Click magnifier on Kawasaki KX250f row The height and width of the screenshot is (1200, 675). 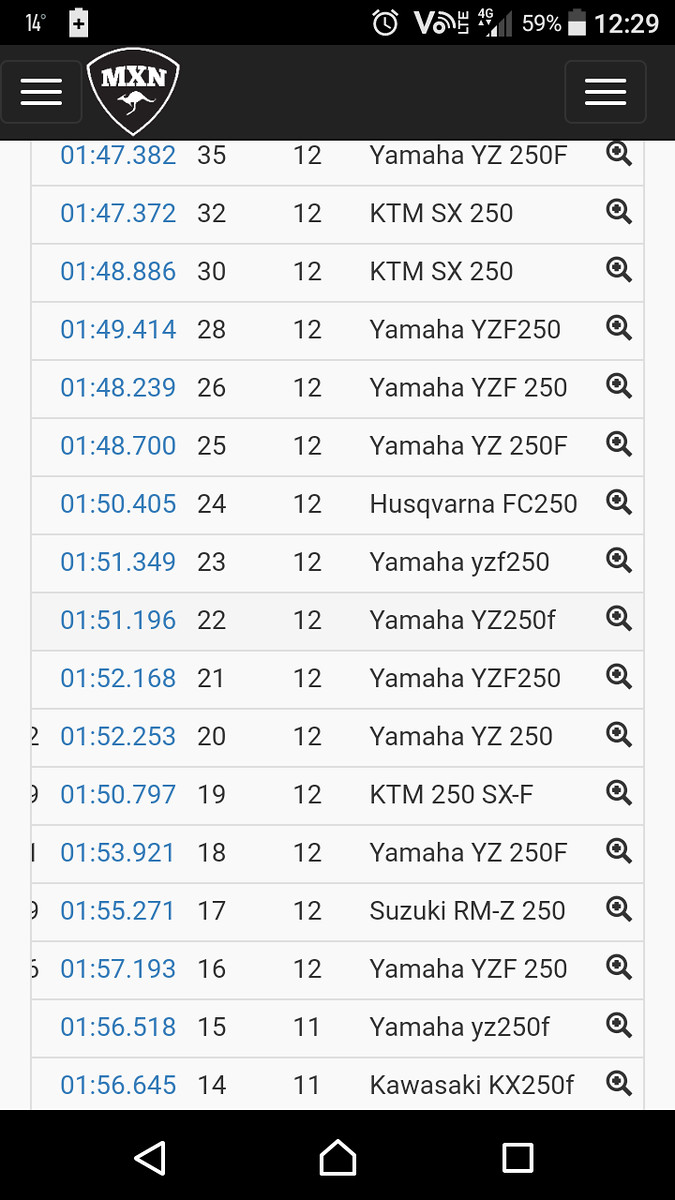(619, 1083)
